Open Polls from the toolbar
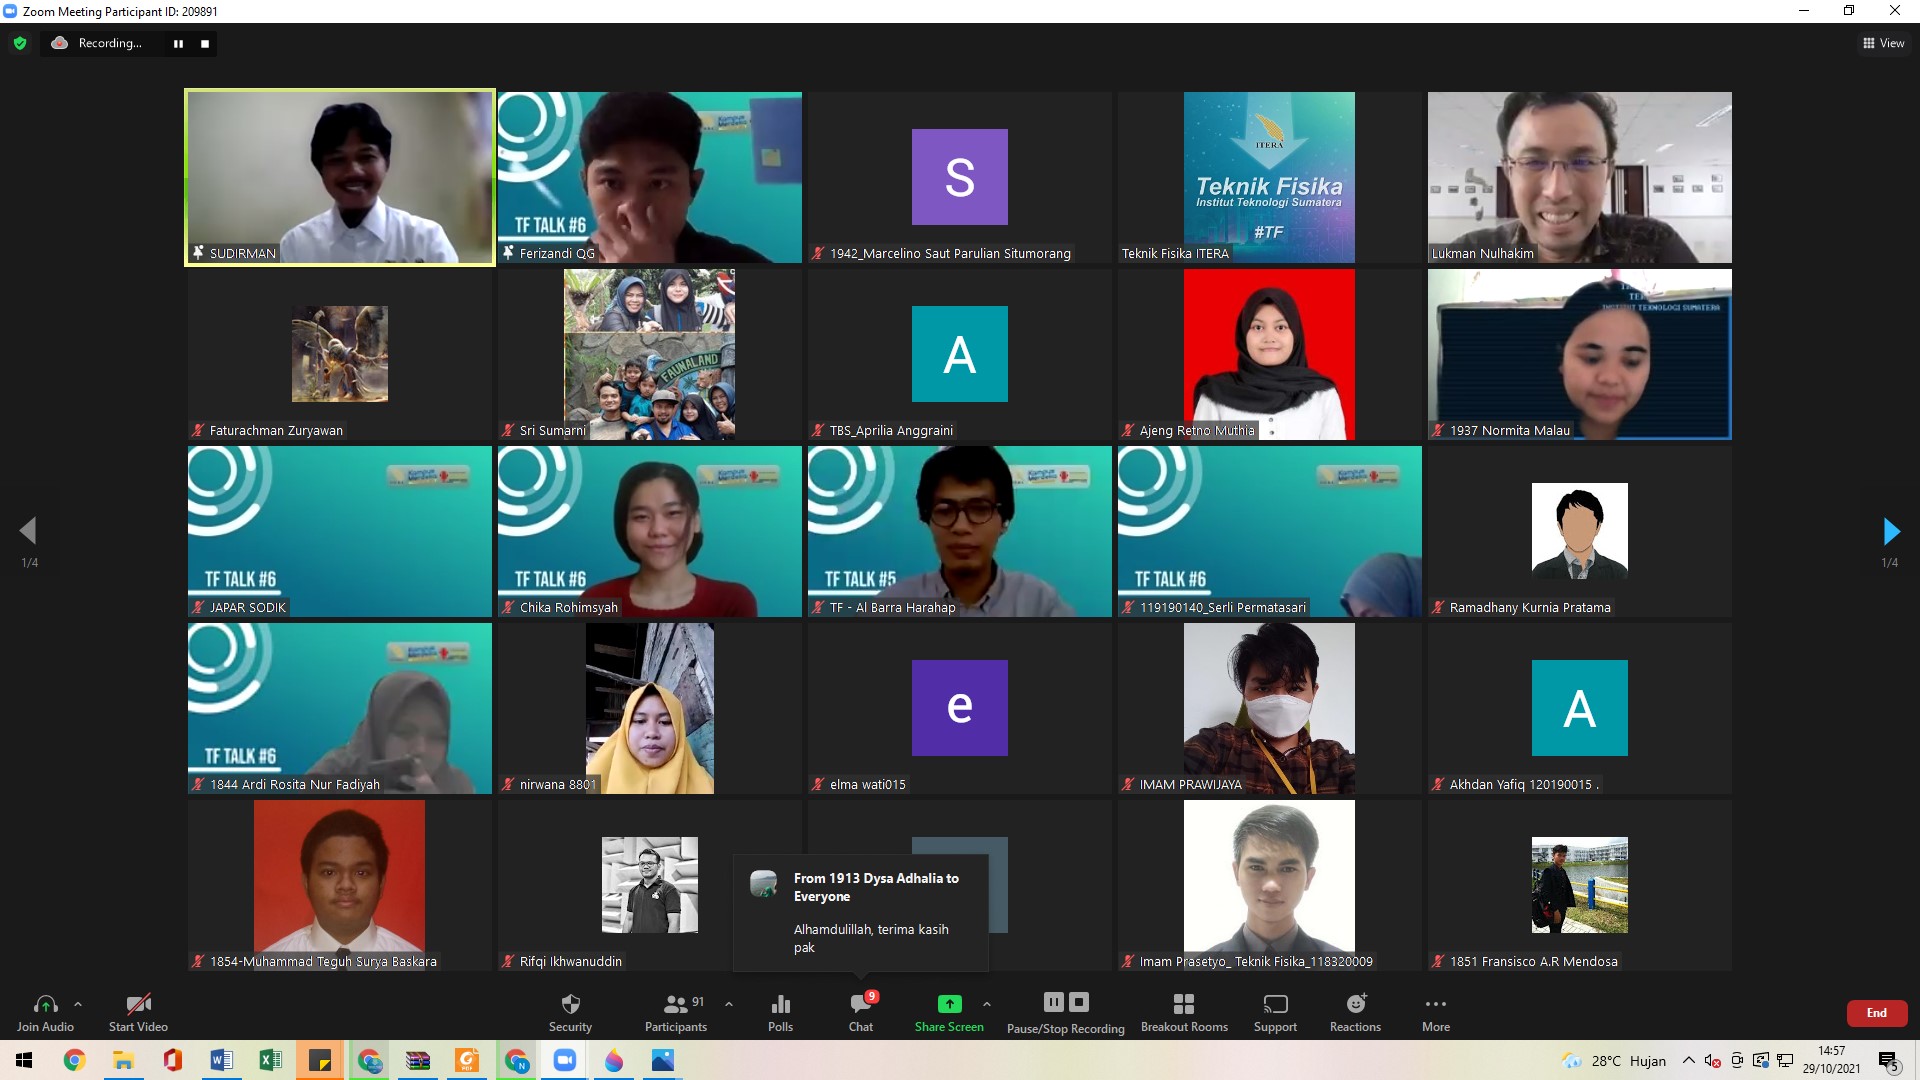1920x1080 pixels. tap(781, 1012)
